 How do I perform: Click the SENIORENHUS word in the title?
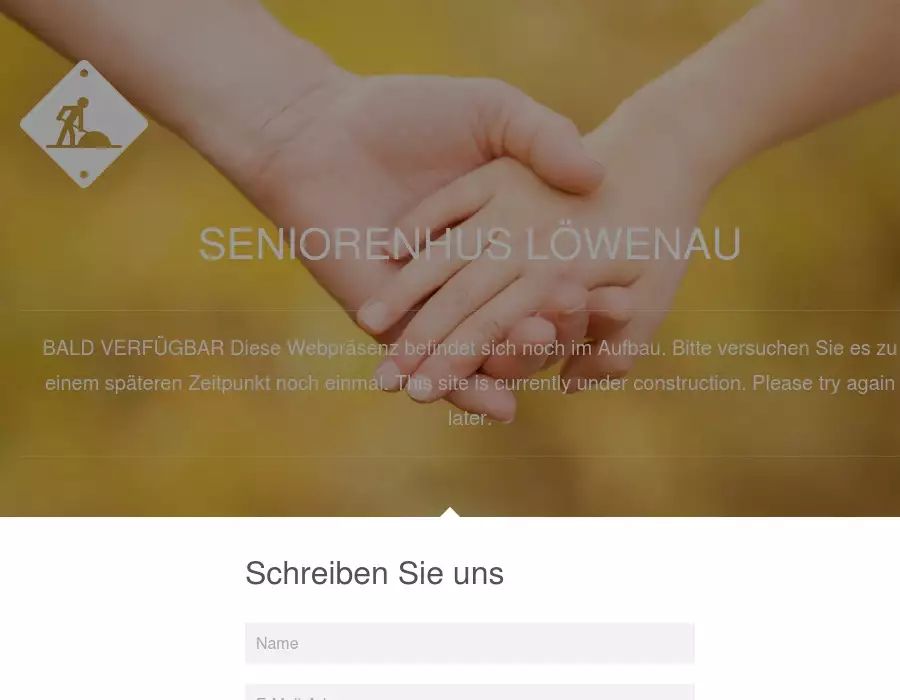tap(355, 244)
